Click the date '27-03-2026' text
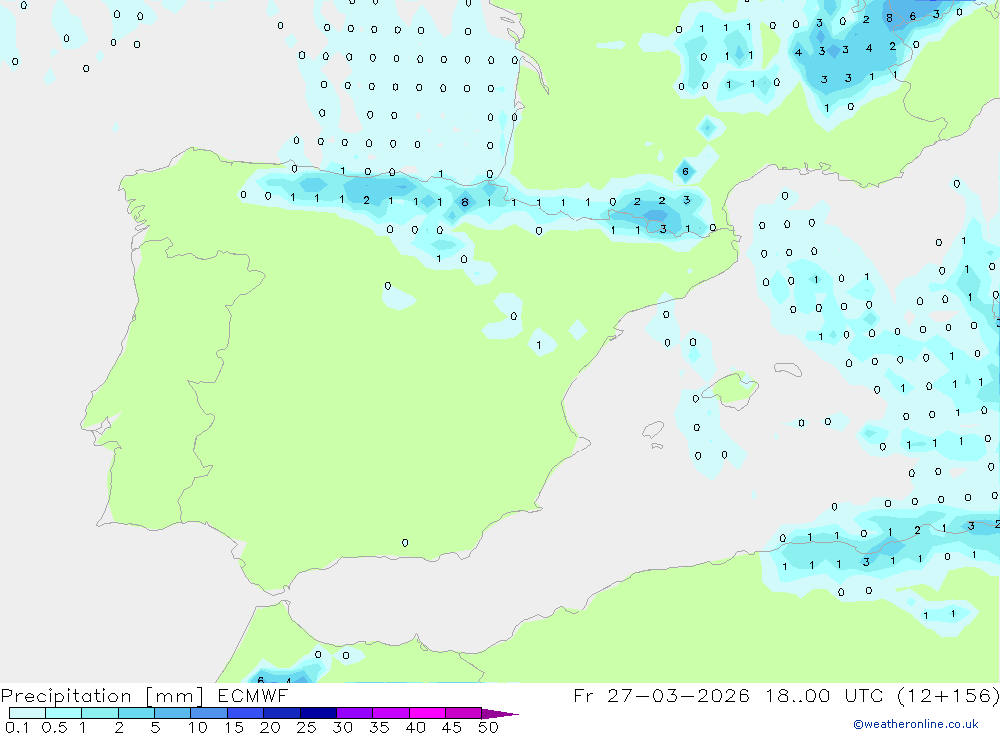1000x733 pixels. (679, 695)
